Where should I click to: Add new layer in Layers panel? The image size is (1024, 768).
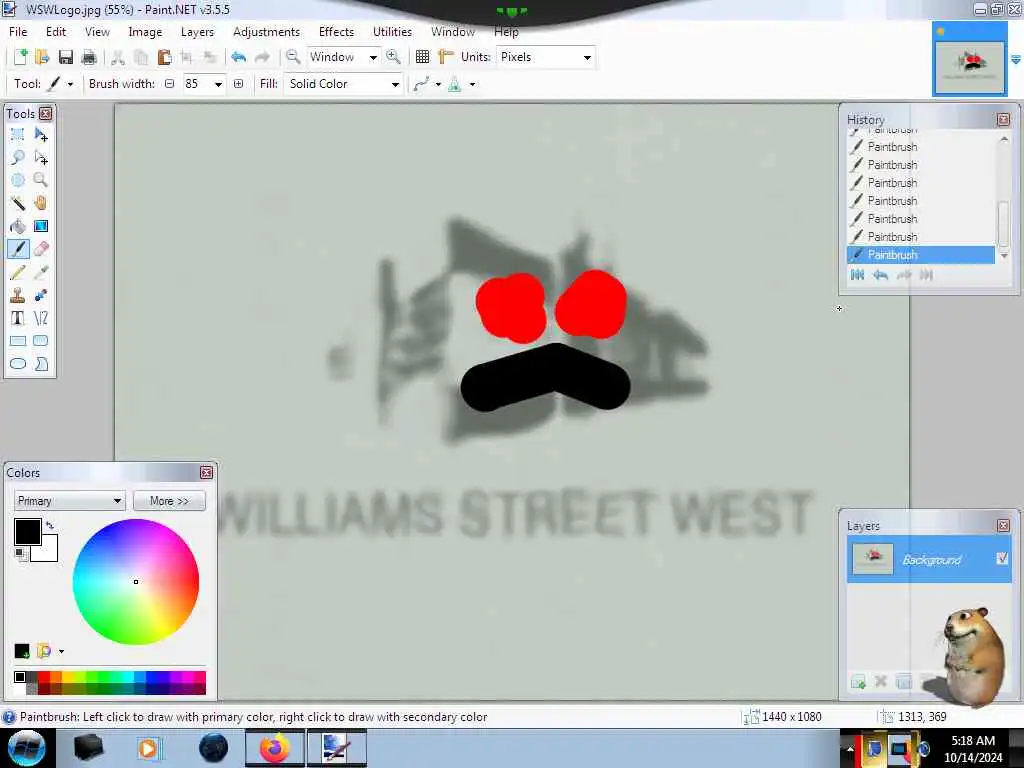click(858, 682)
